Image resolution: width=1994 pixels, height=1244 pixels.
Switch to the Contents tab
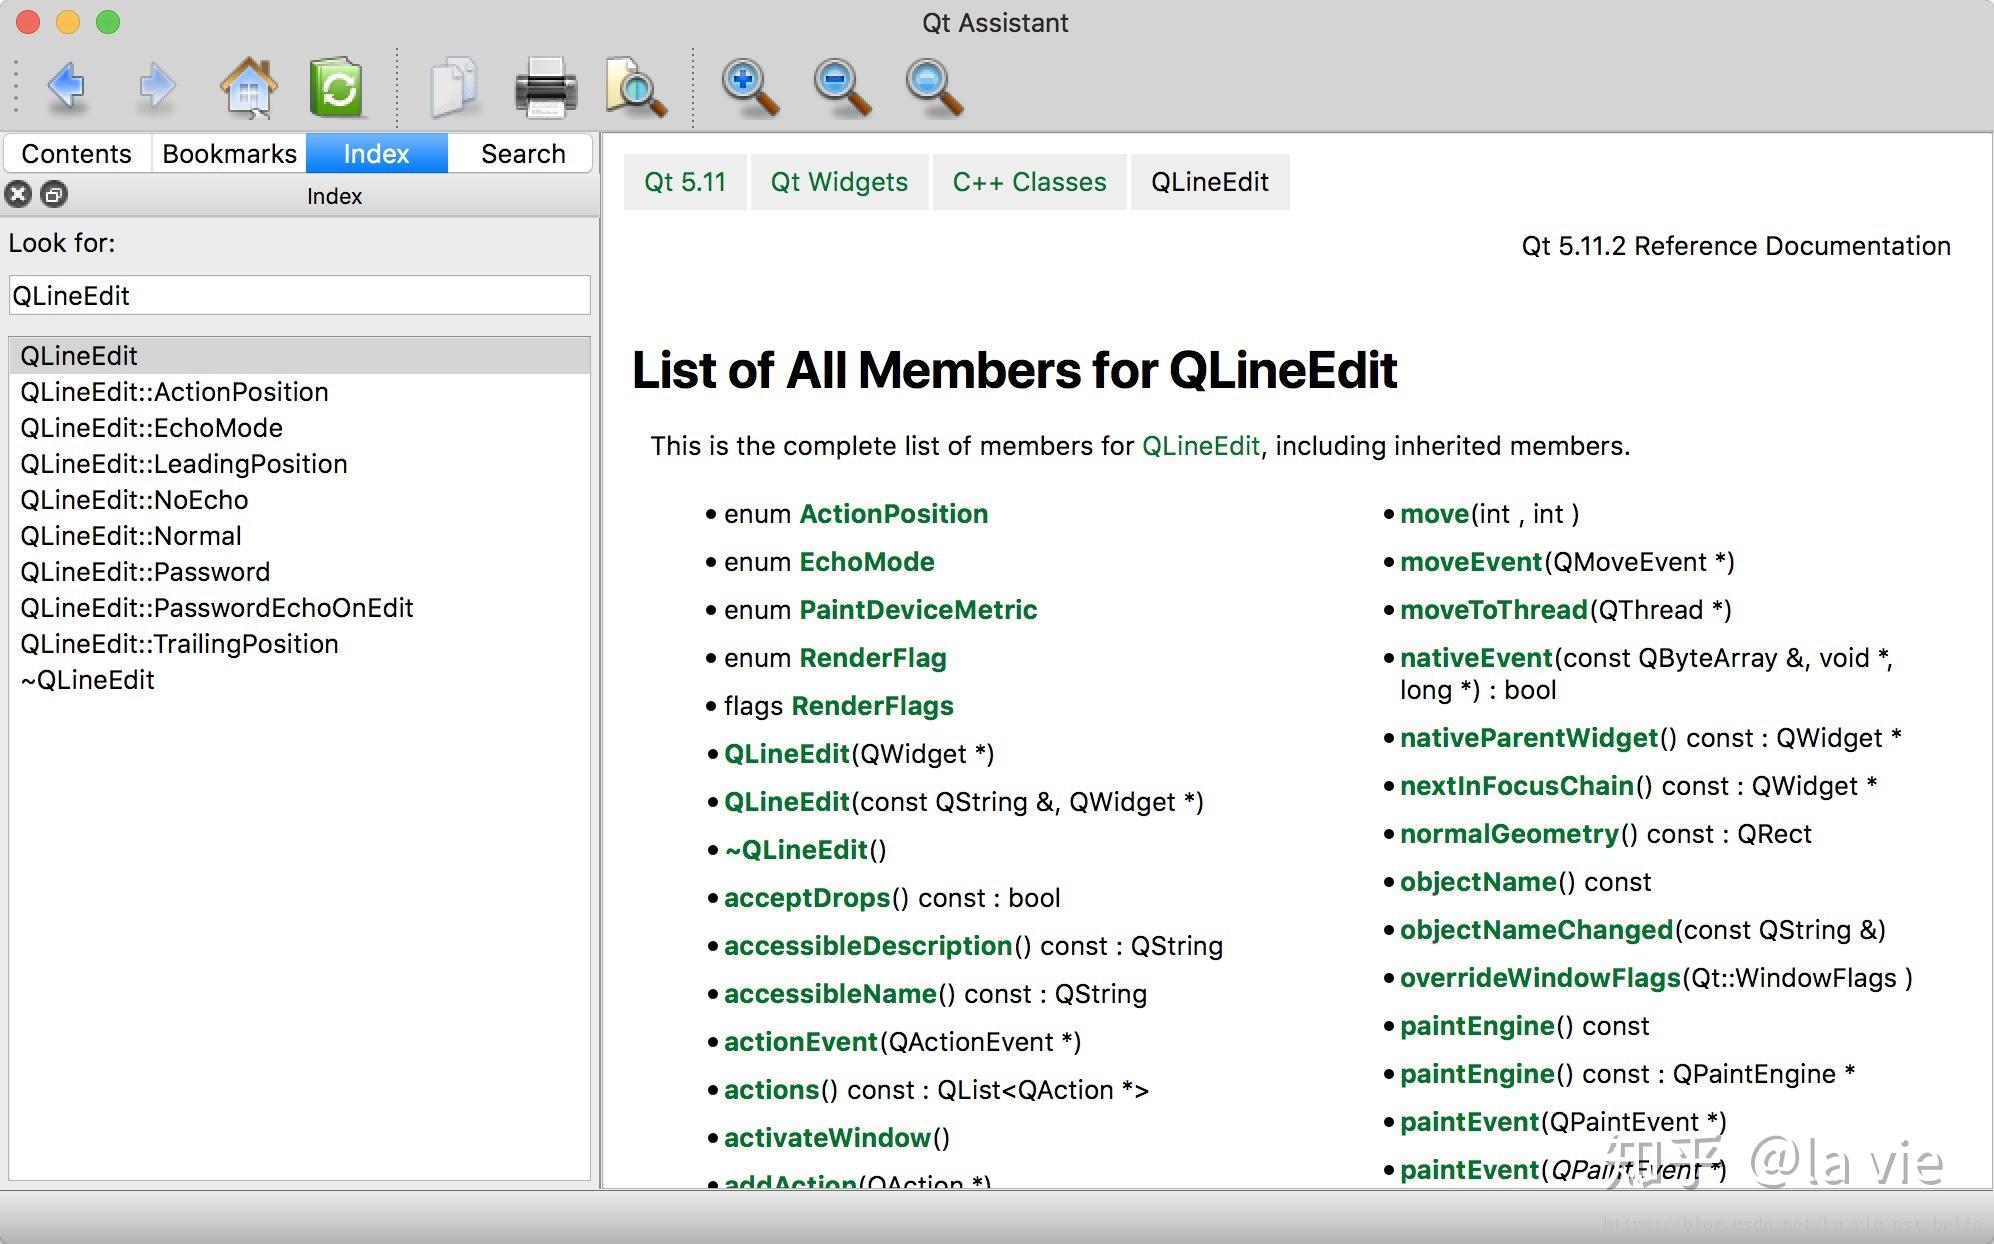(76, 154)
